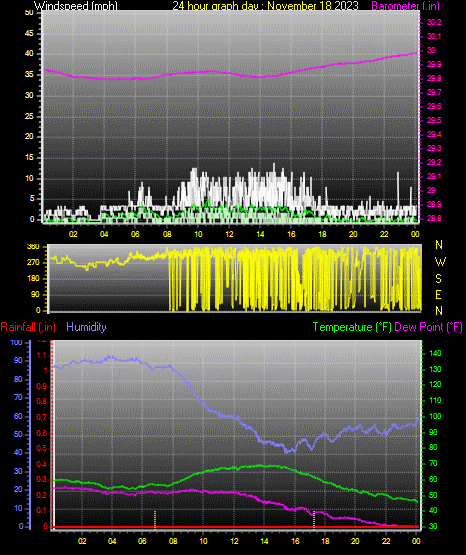Click the 140 value on temperature axis
The width and height of the screenshot is (466, 555).
point(435,353)
